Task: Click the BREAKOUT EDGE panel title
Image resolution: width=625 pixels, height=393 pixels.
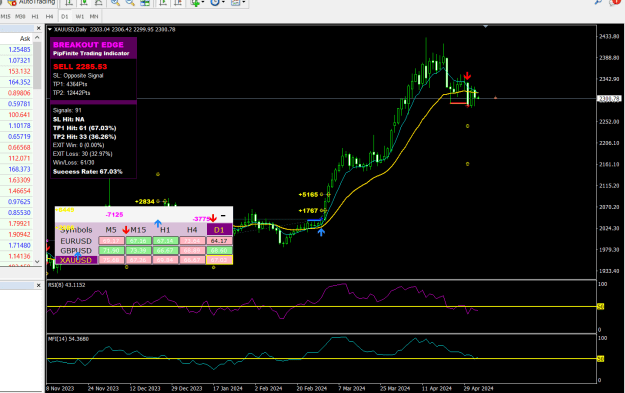Action: (88, 45)
